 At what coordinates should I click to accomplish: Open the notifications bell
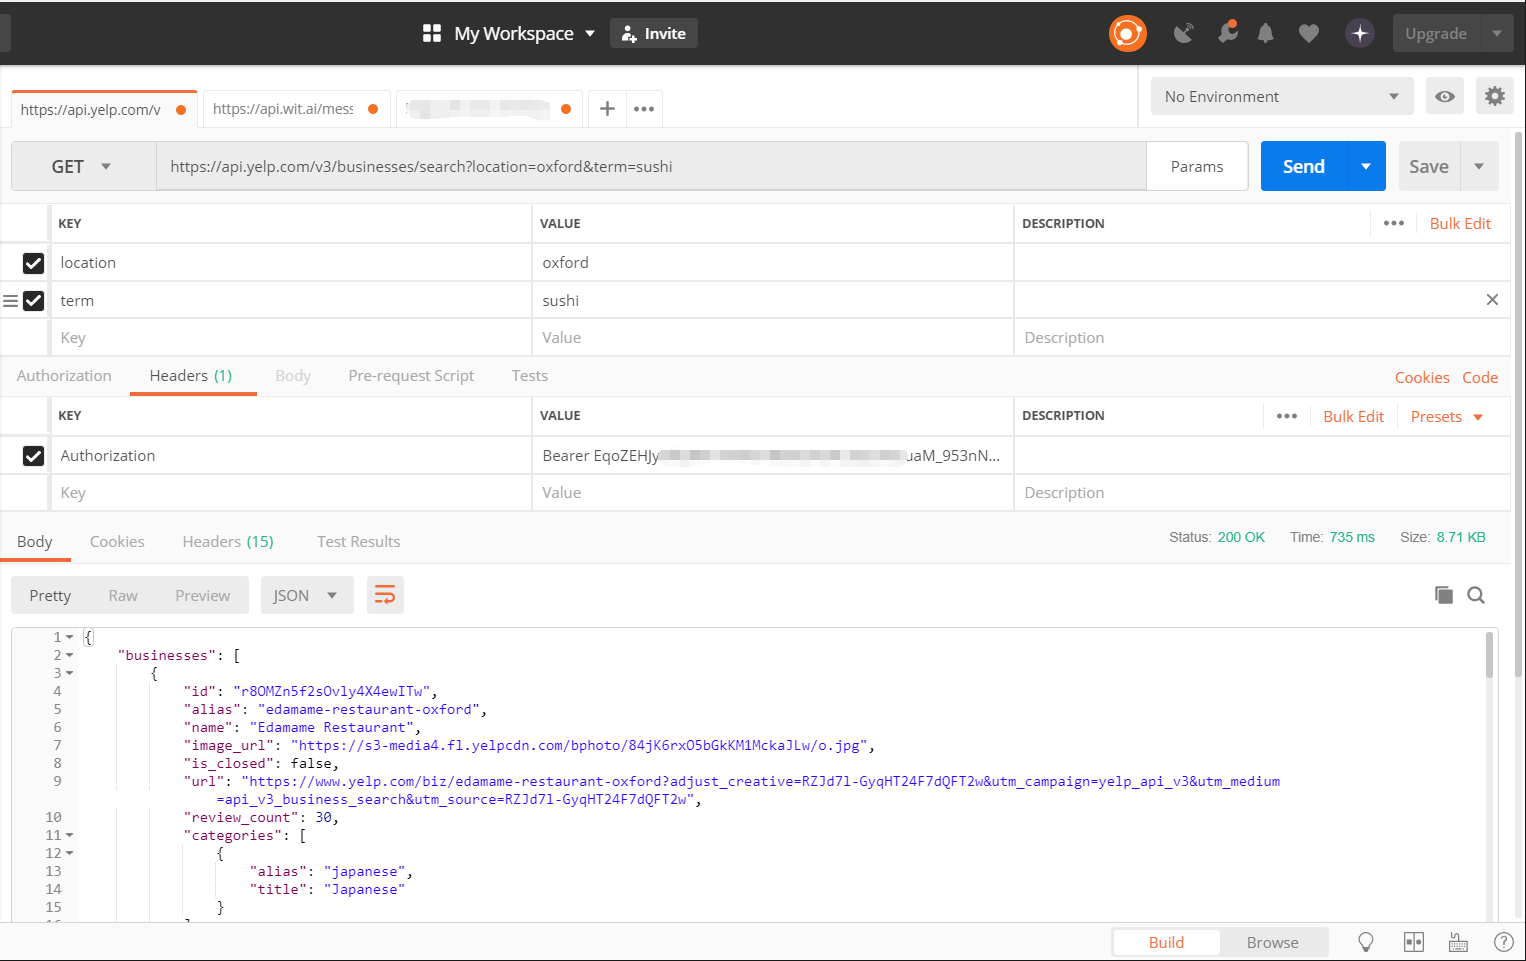pos(1265,33)
